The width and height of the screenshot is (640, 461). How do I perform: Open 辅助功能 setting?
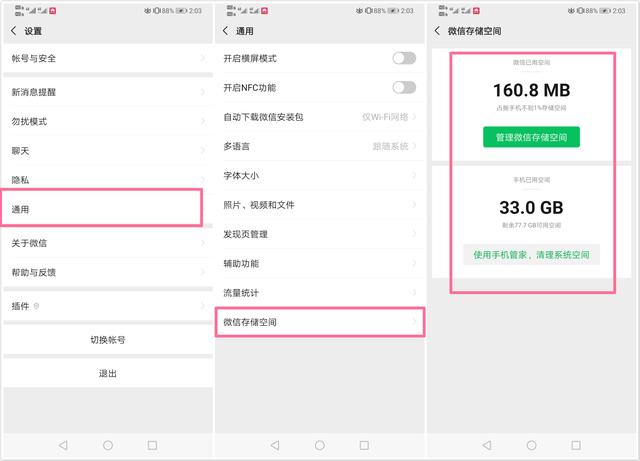320,263
